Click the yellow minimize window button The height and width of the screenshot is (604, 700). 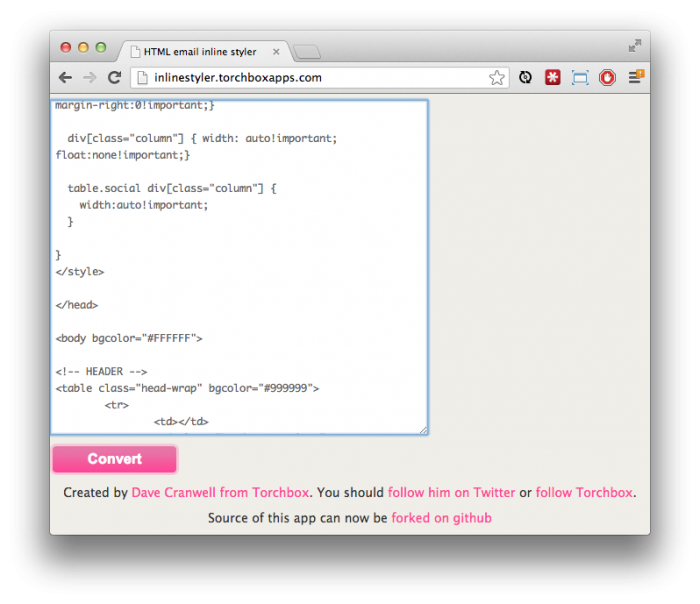coord(83,47)
